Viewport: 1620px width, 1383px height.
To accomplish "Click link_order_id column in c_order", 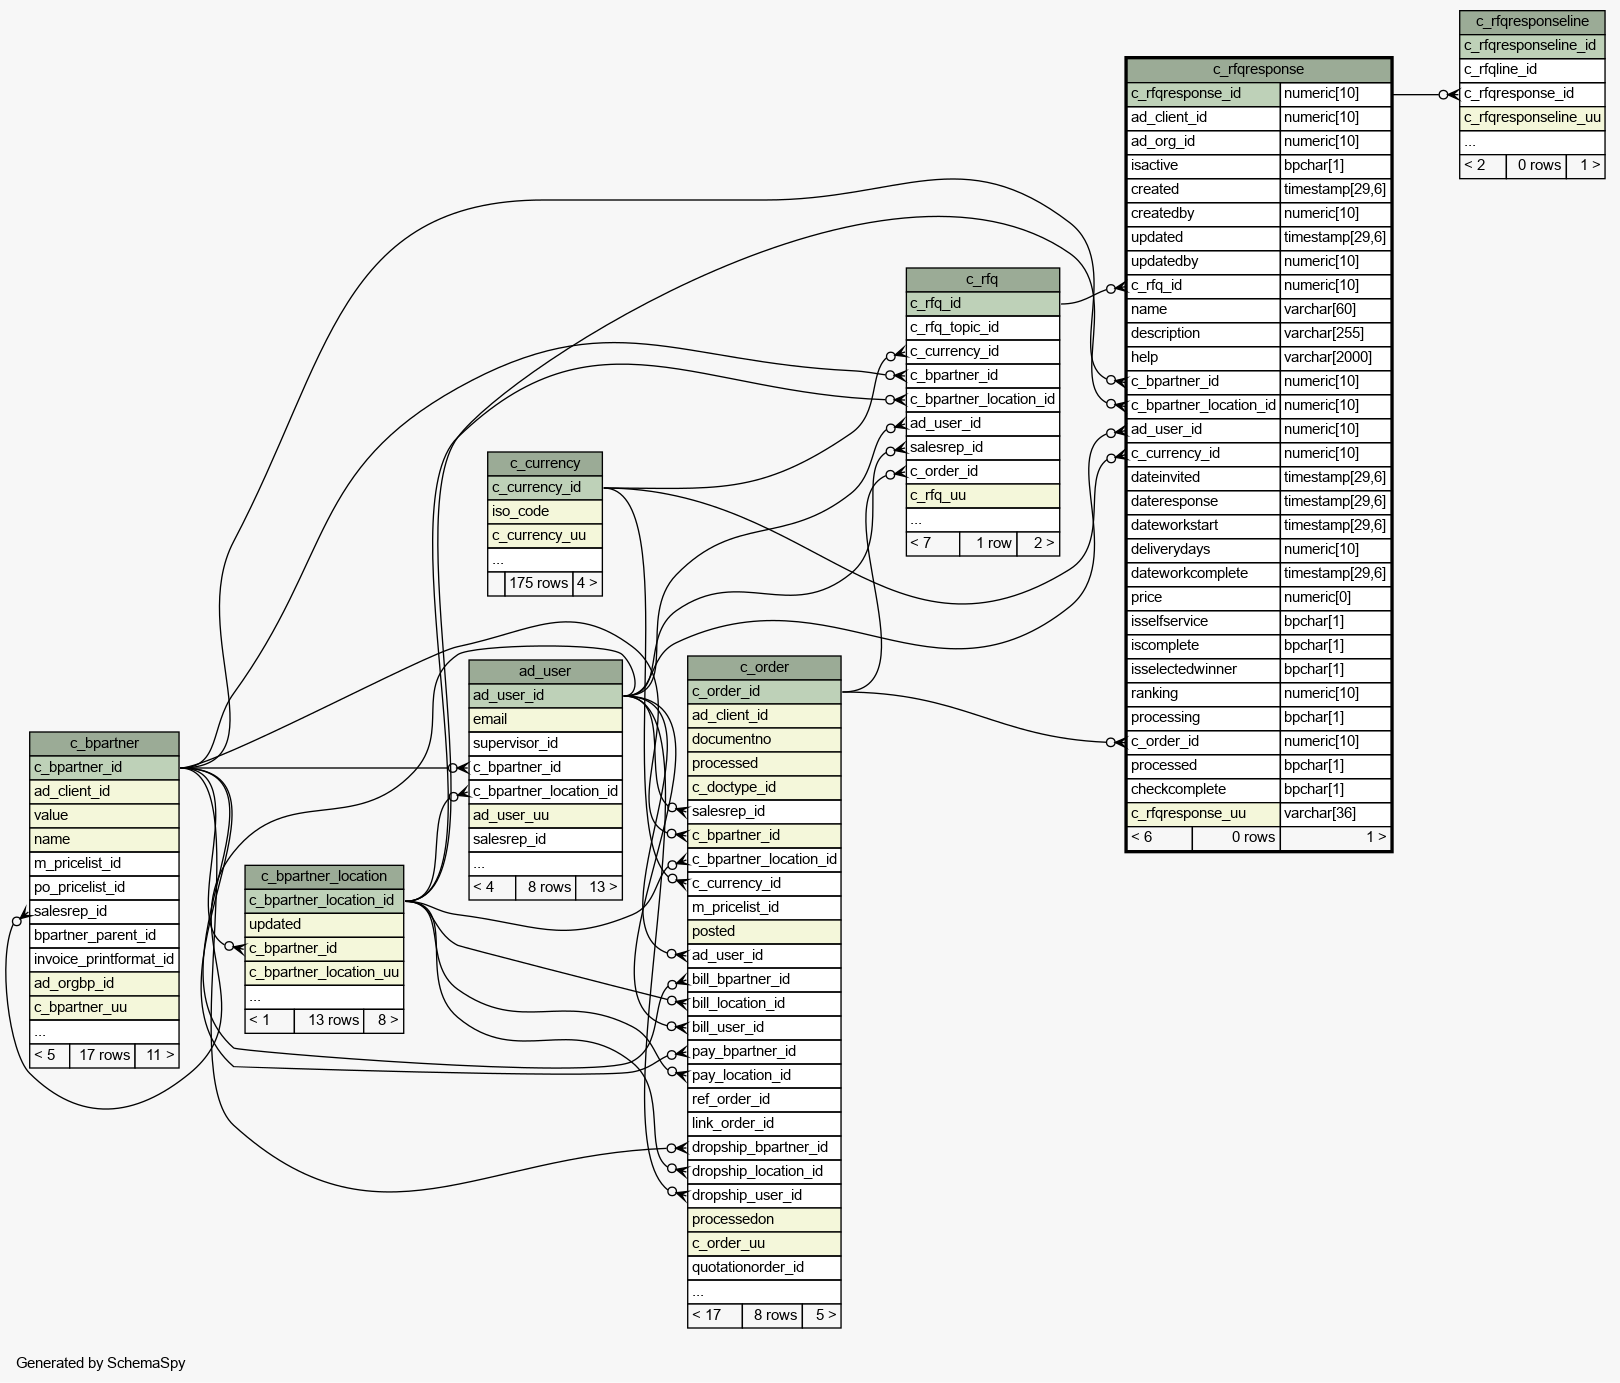I will pyautogui.click(x=764, y=1124).
